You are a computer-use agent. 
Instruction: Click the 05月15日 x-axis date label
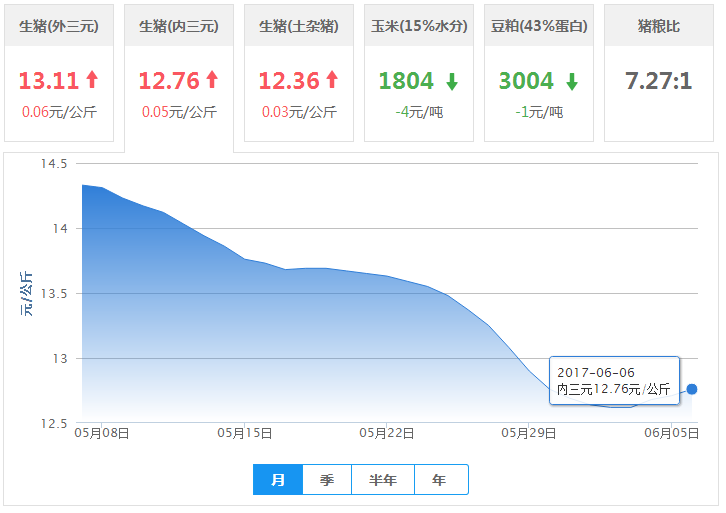tap(245, 433)
